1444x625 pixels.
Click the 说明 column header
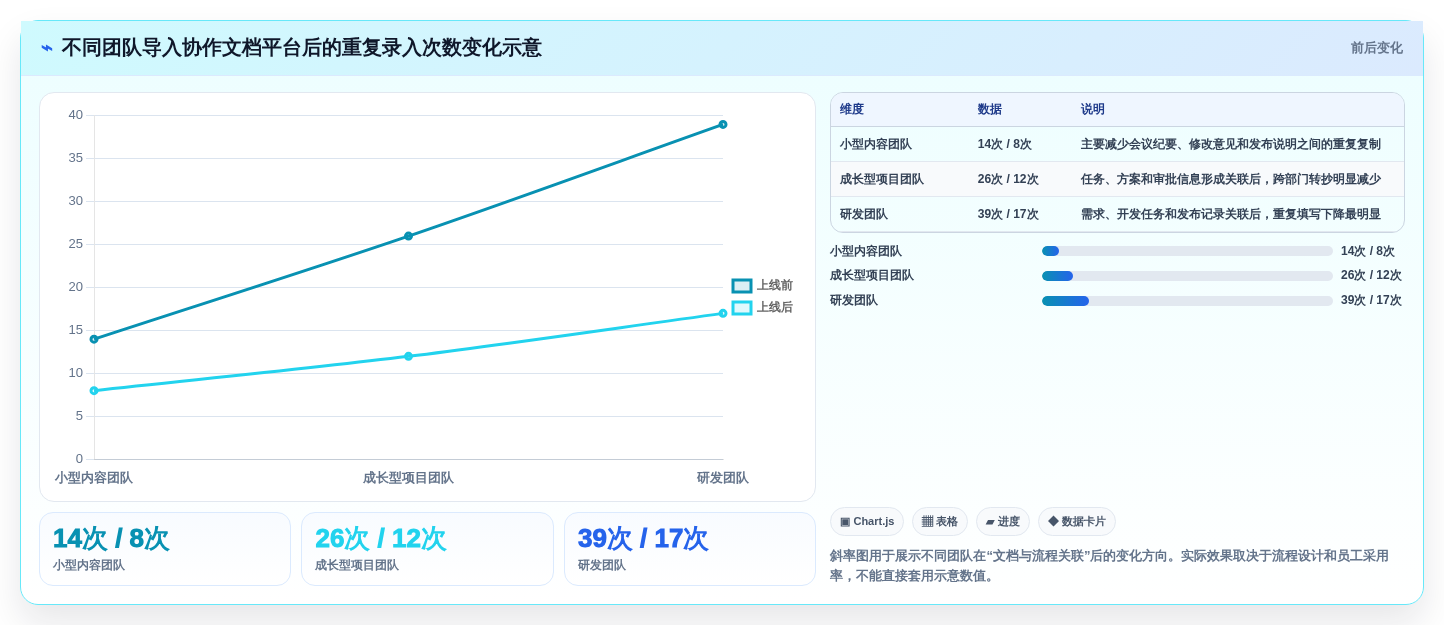tap(1093, 110)
